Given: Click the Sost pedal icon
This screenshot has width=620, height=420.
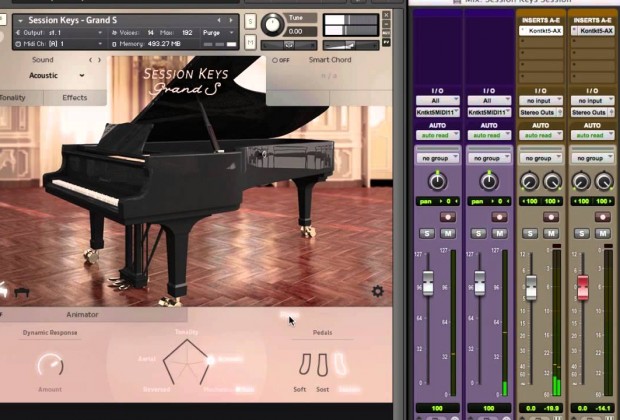Looking at the screenshot, I should click(323, 365).
